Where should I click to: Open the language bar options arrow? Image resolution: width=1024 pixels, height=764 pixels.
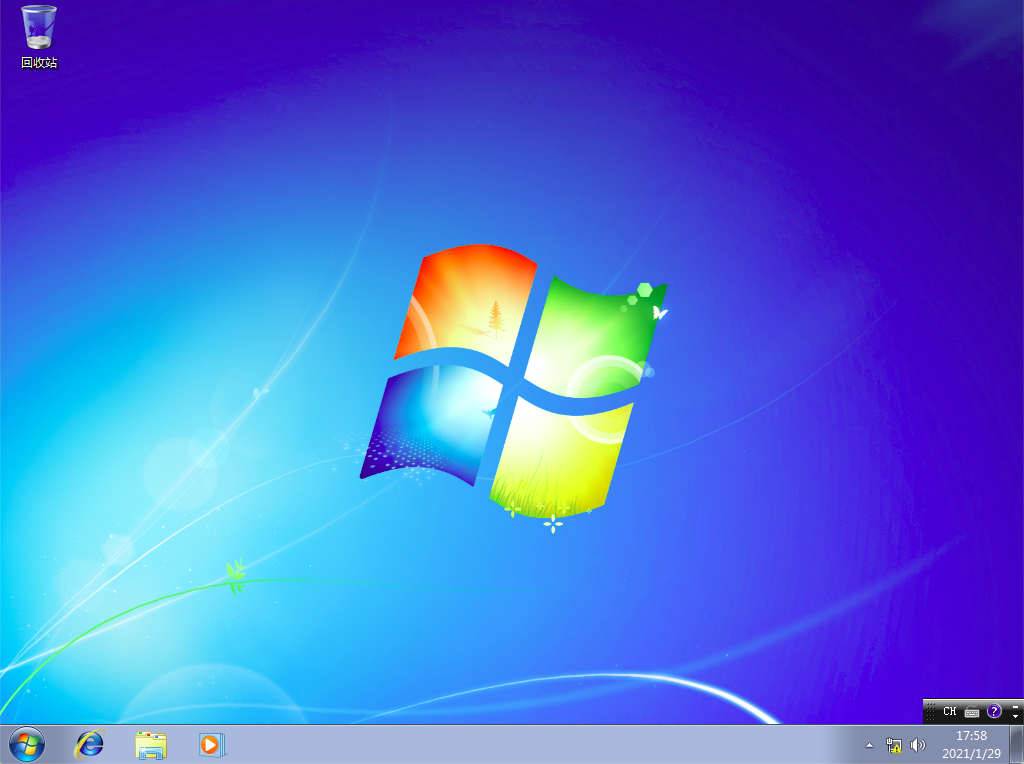pyautogui.click(x=1015, y=716)
